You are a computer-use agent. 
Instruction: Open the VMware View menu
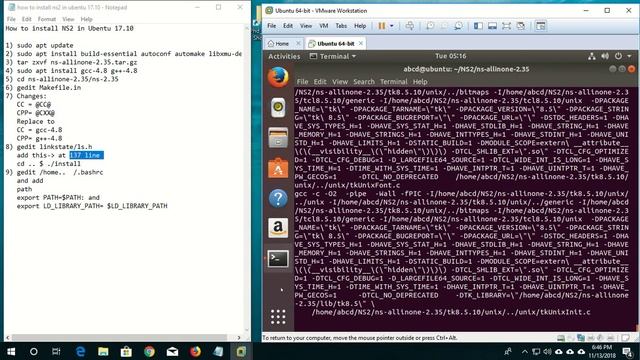click(x=306, y=26)
